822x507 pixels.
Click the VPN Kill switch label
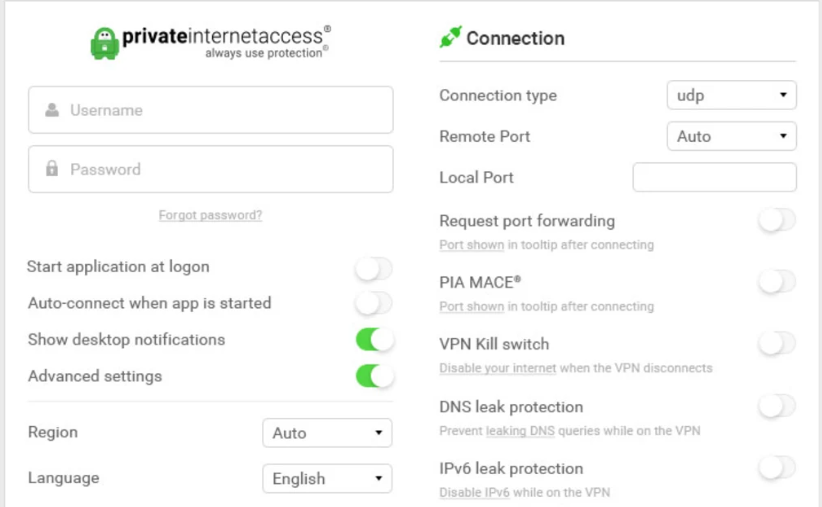494,344
